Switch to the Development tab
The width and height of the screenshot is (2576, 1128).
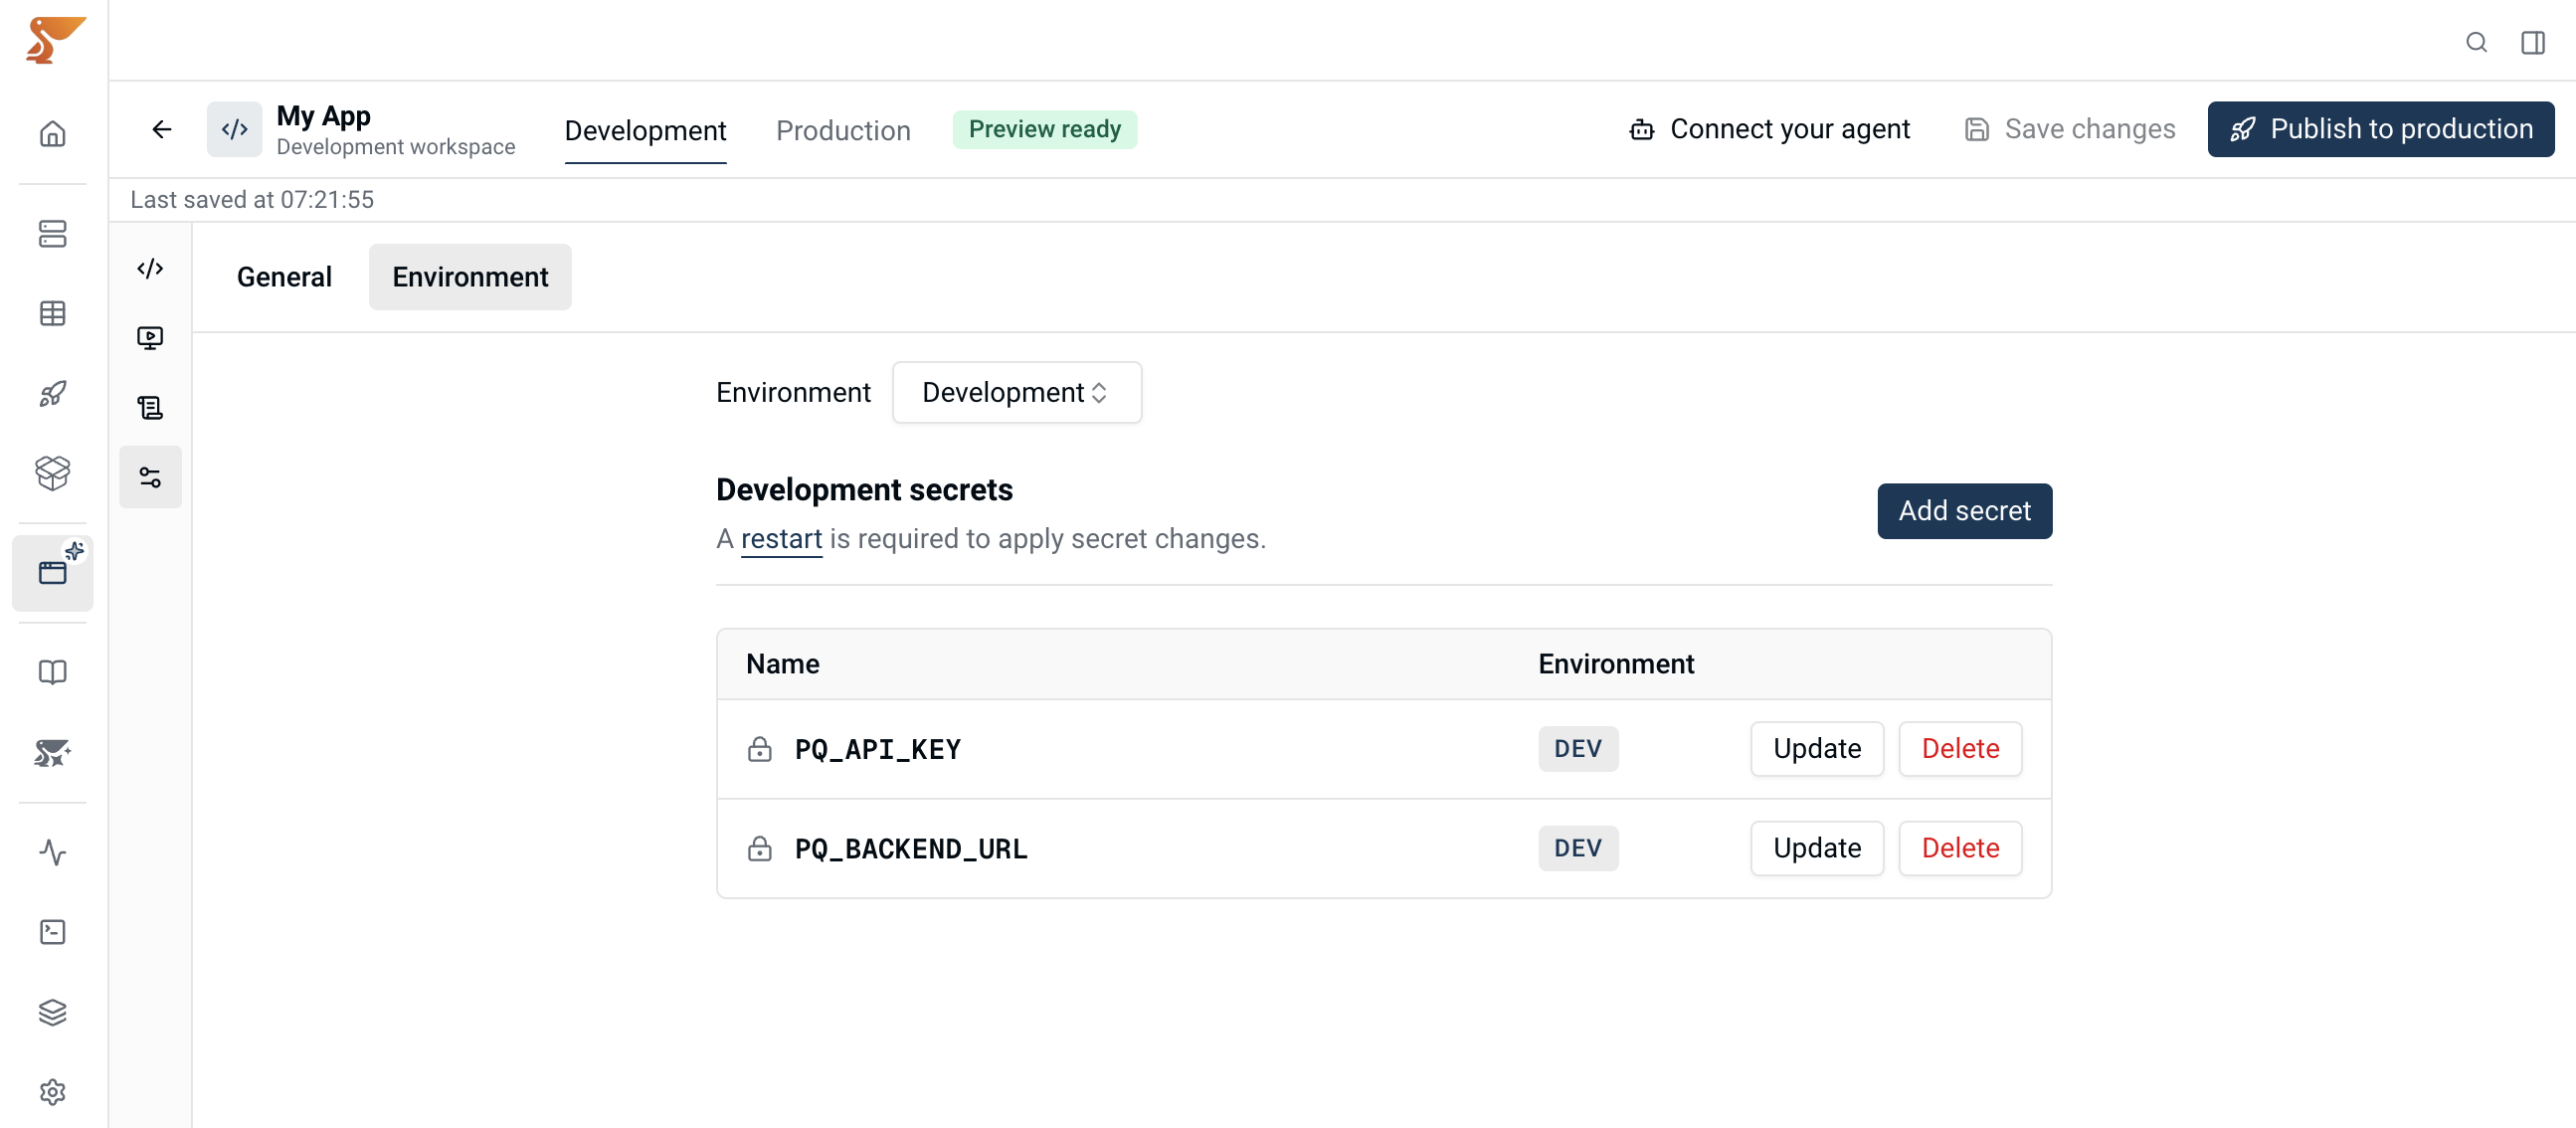coord(645,130)
